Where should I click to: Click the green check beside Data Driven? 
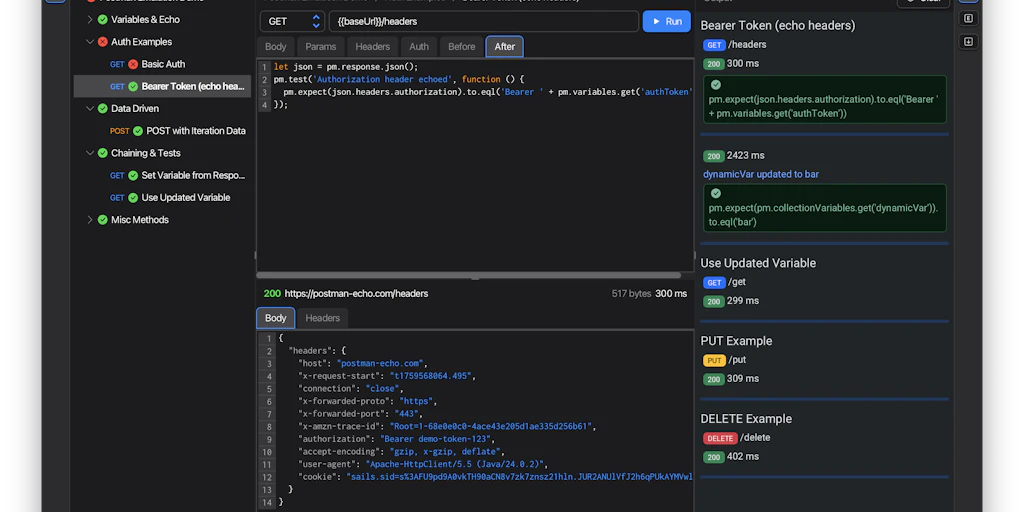102,109
